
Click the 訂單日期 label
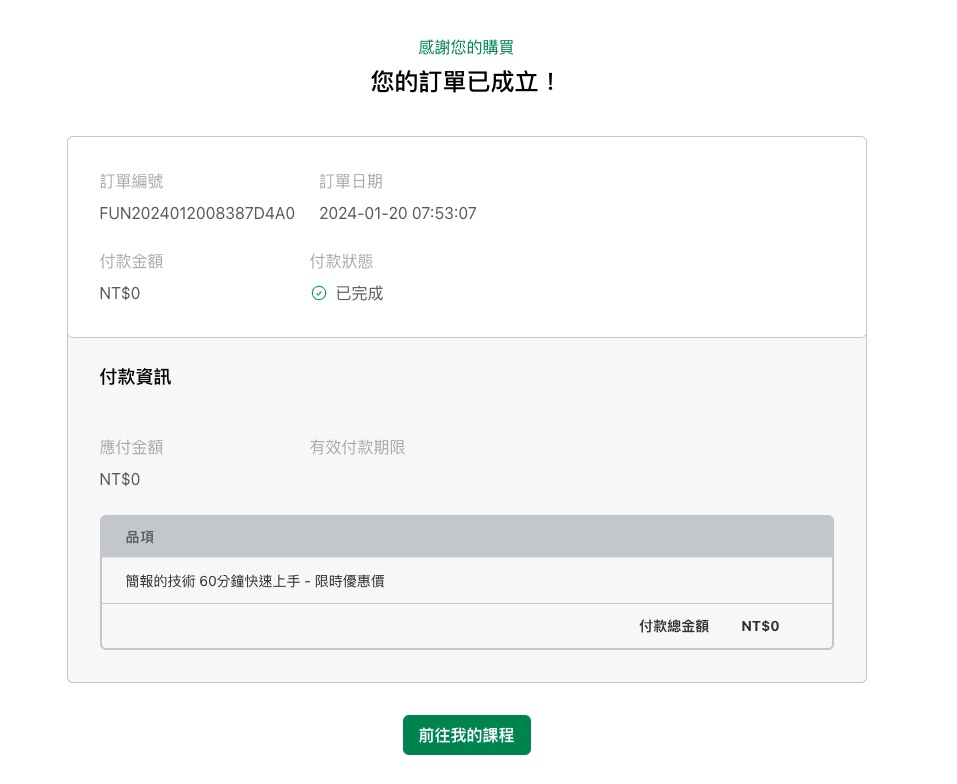click(x=350, y=181)
